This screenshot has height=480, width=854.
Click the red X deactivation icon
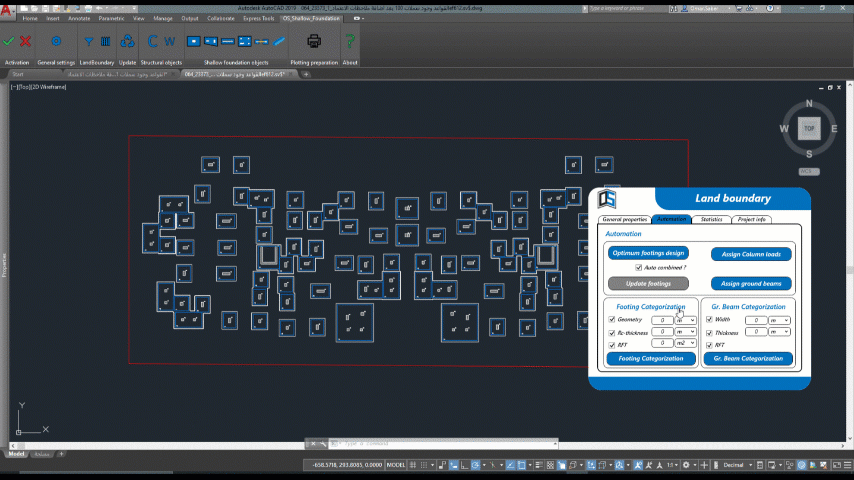(25, 42)
